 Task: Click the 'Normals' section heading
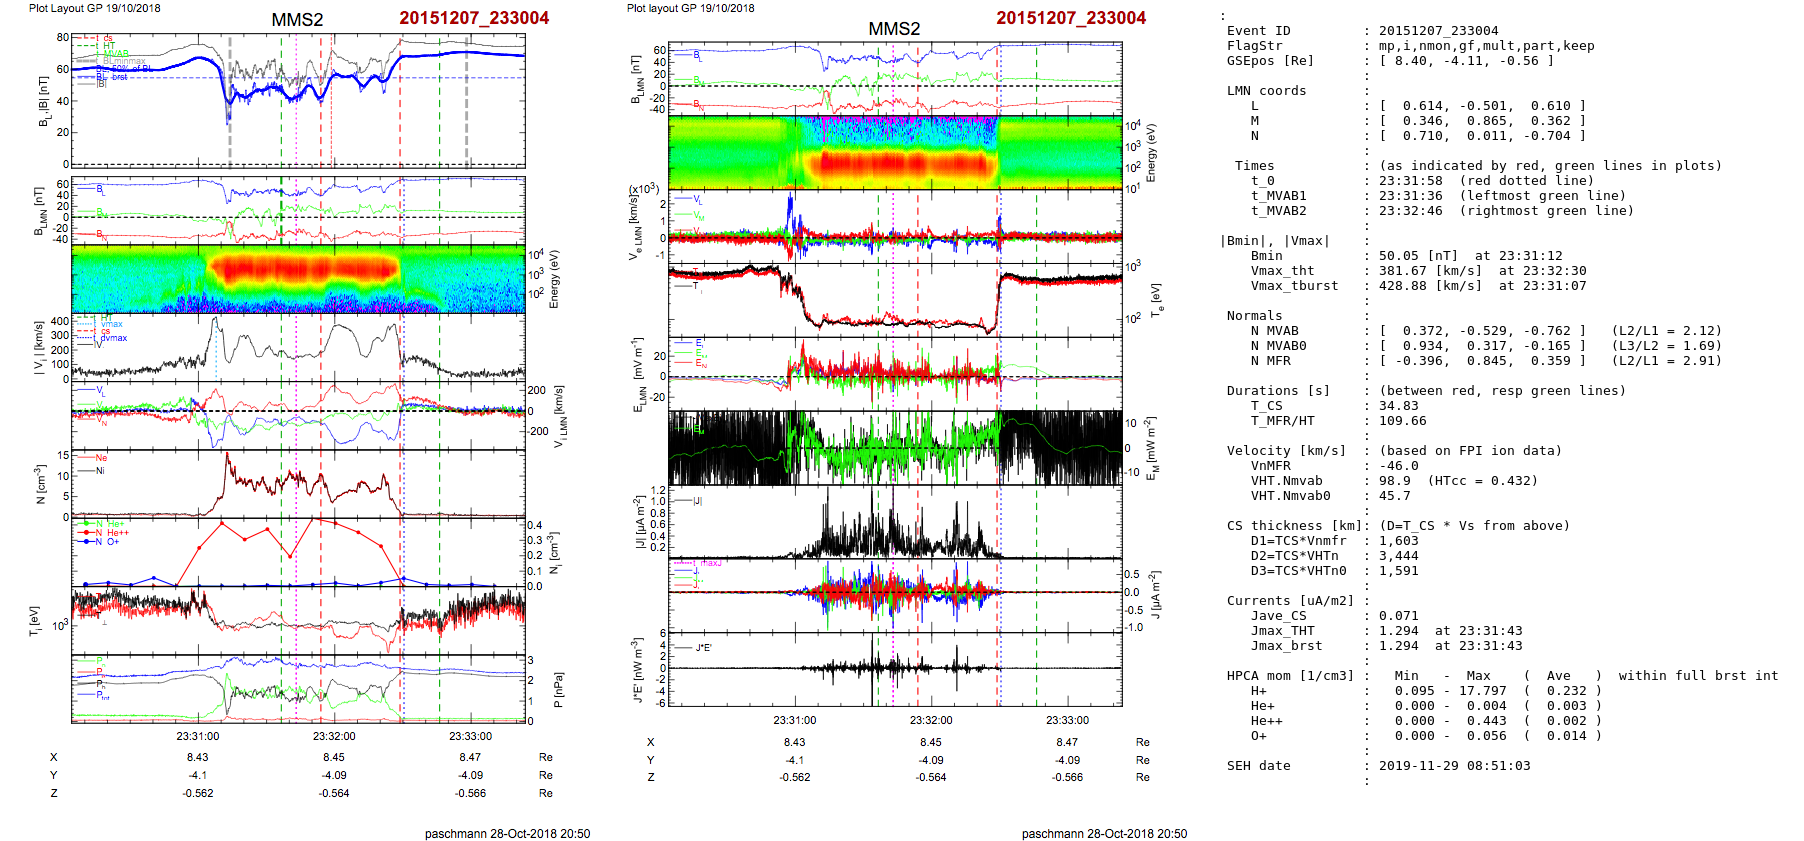tap(1254, 316)
